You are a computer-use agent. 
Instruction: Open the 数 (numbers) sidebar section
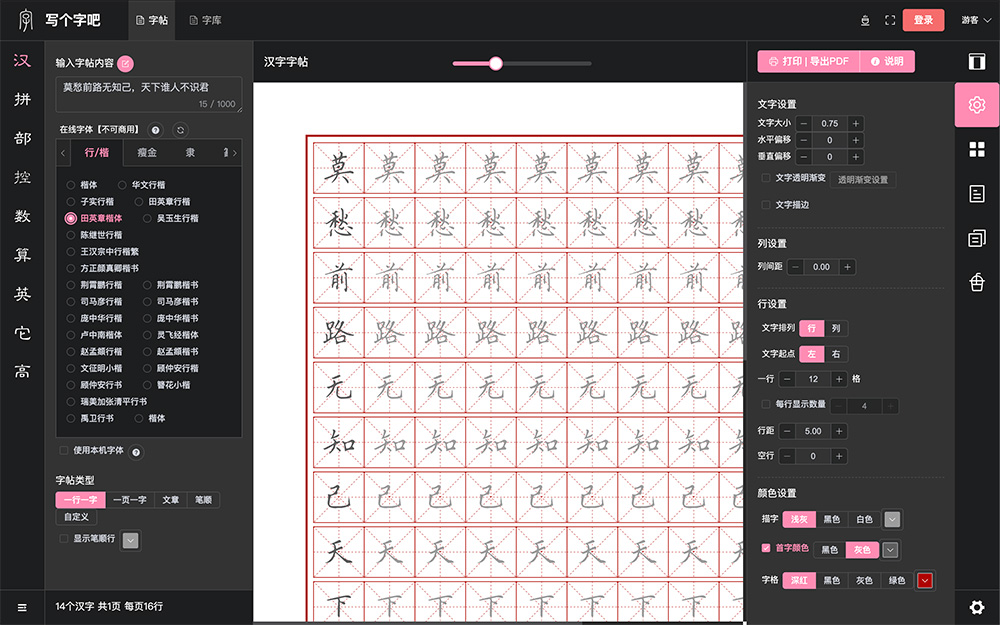pos(22,216)
